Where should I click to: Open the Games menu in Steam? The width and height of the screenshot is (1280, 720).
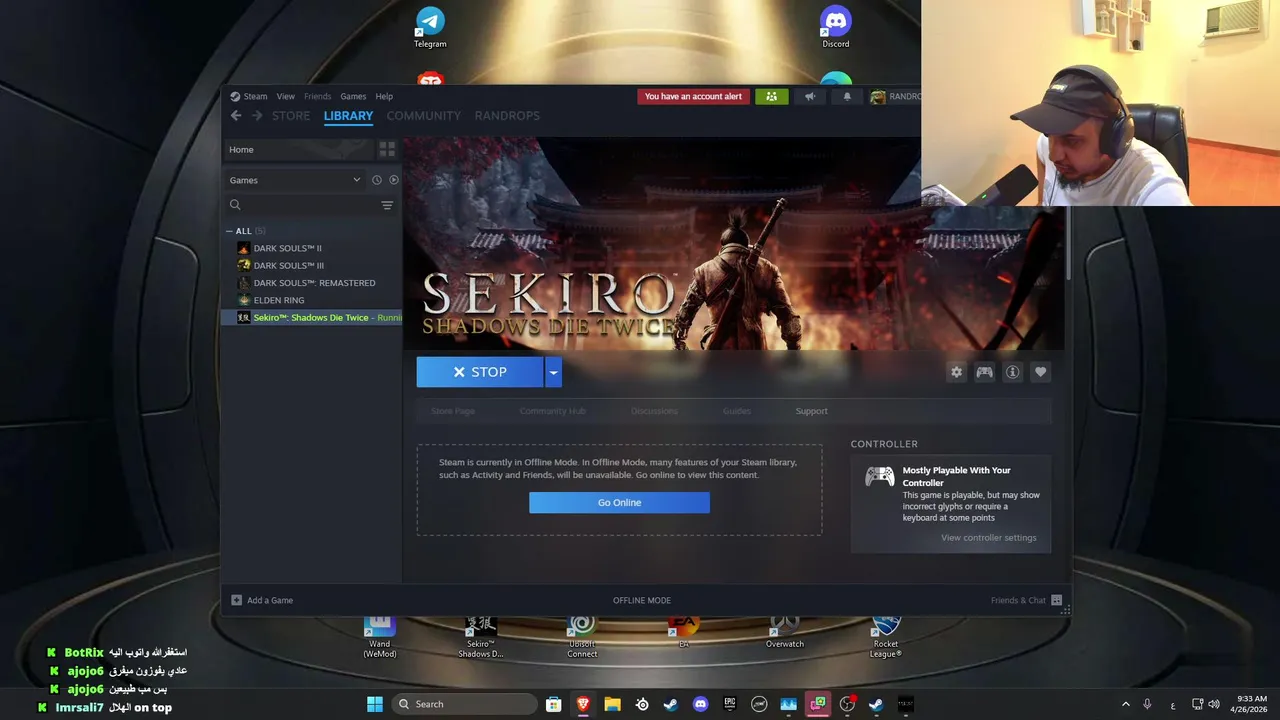(x=353, y=96)
